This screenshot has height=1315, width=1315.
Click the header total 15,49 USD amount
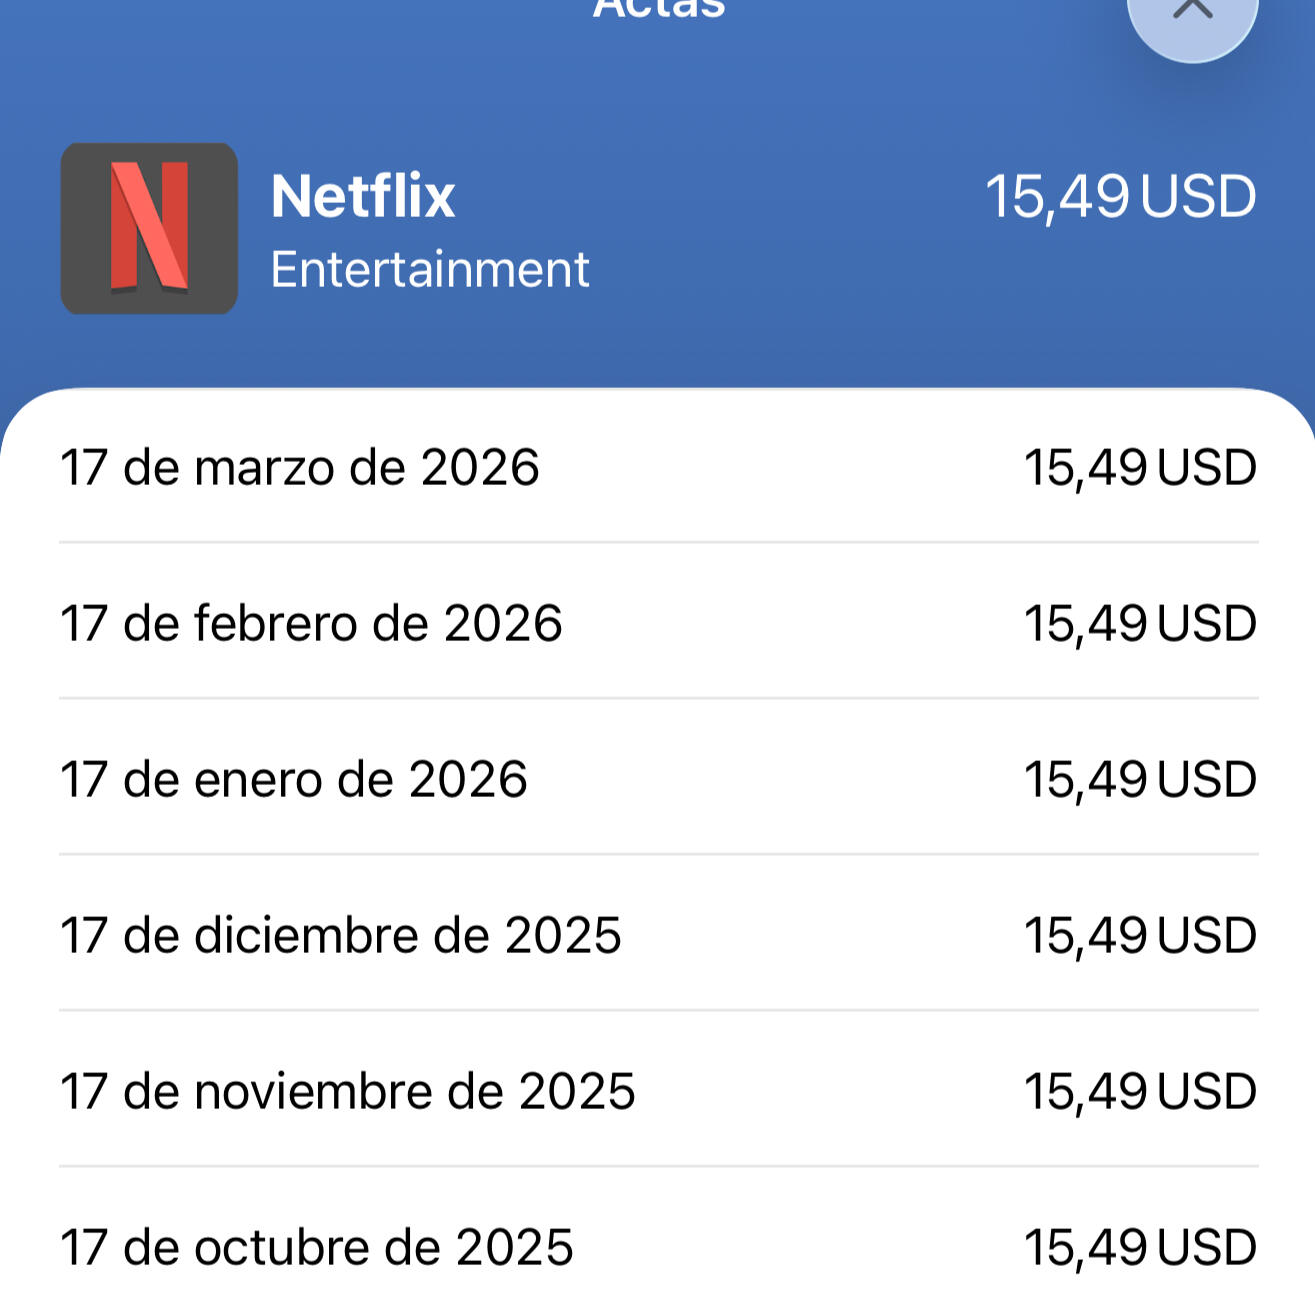[1120, 196]
